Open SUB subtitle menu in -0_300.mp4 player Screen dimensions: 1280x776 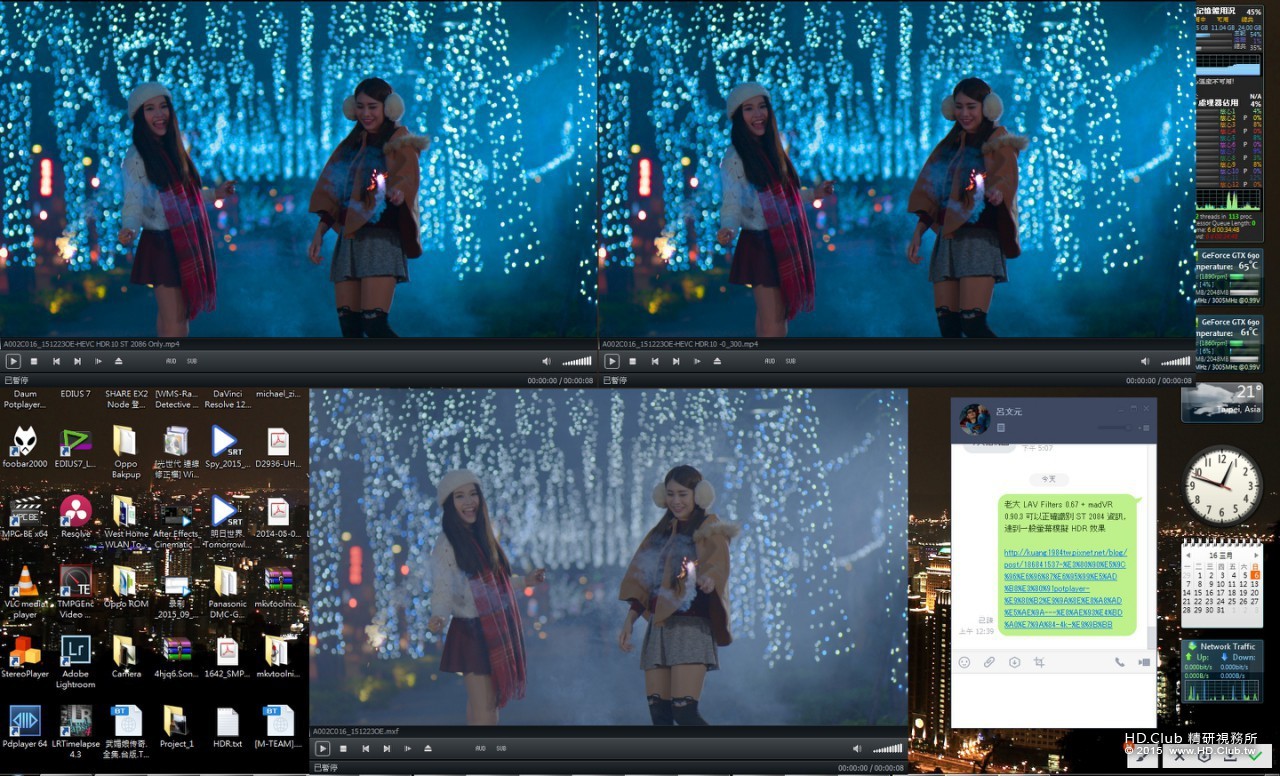coord(790,361)
